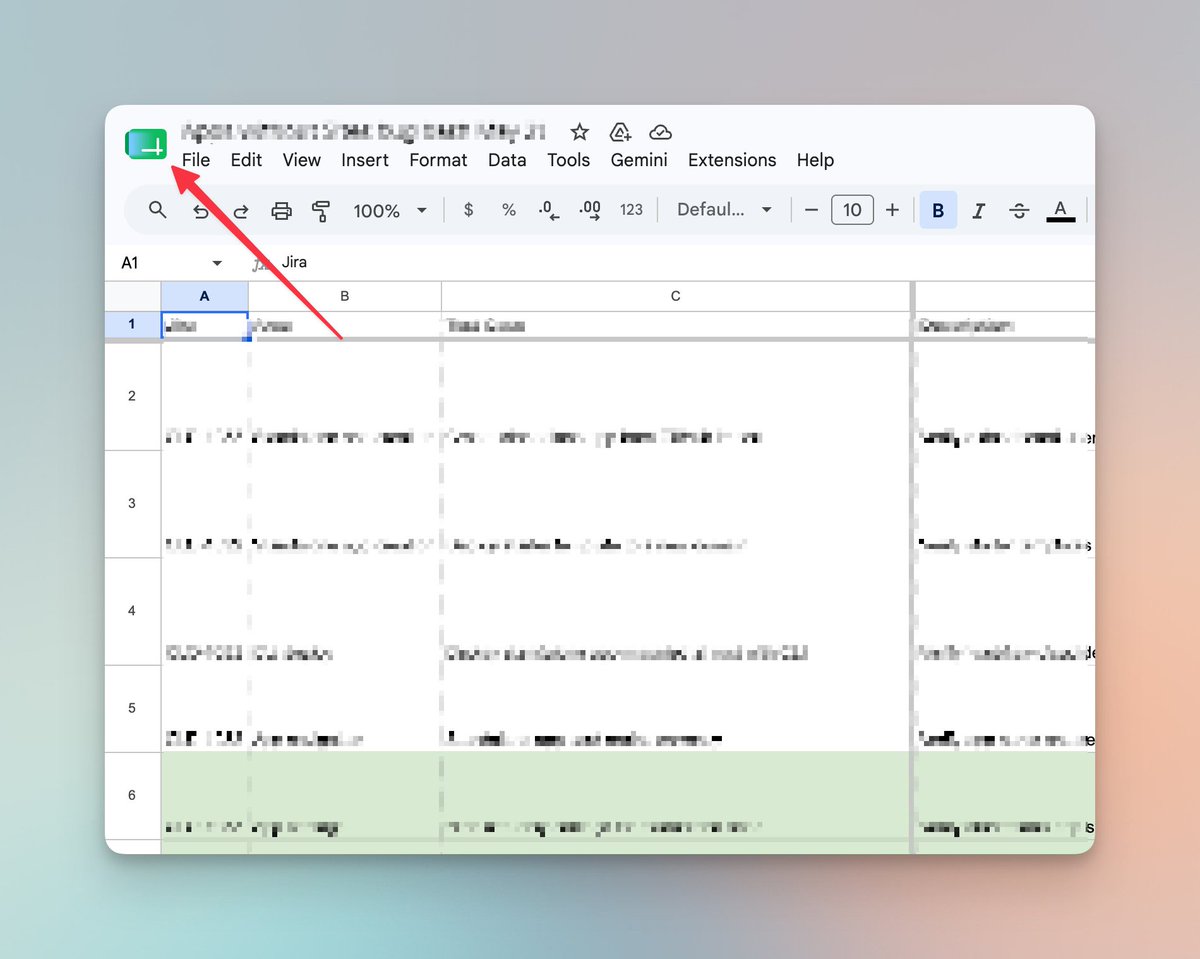Format cell as percent
The image size is (1200, 959).
(x=509, y=210)
